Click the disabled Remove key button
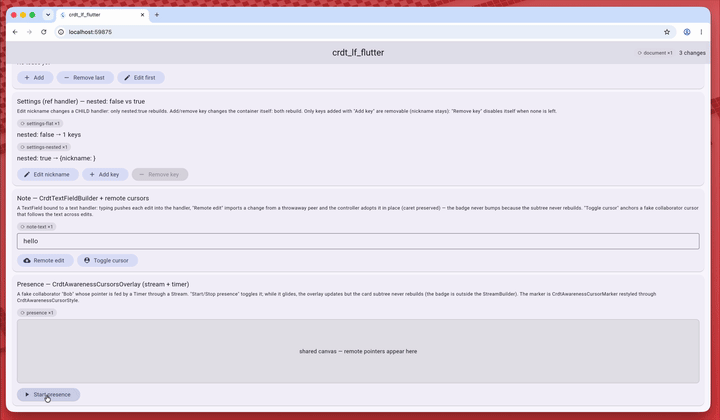The image size is (720, 420). [160, 174]
